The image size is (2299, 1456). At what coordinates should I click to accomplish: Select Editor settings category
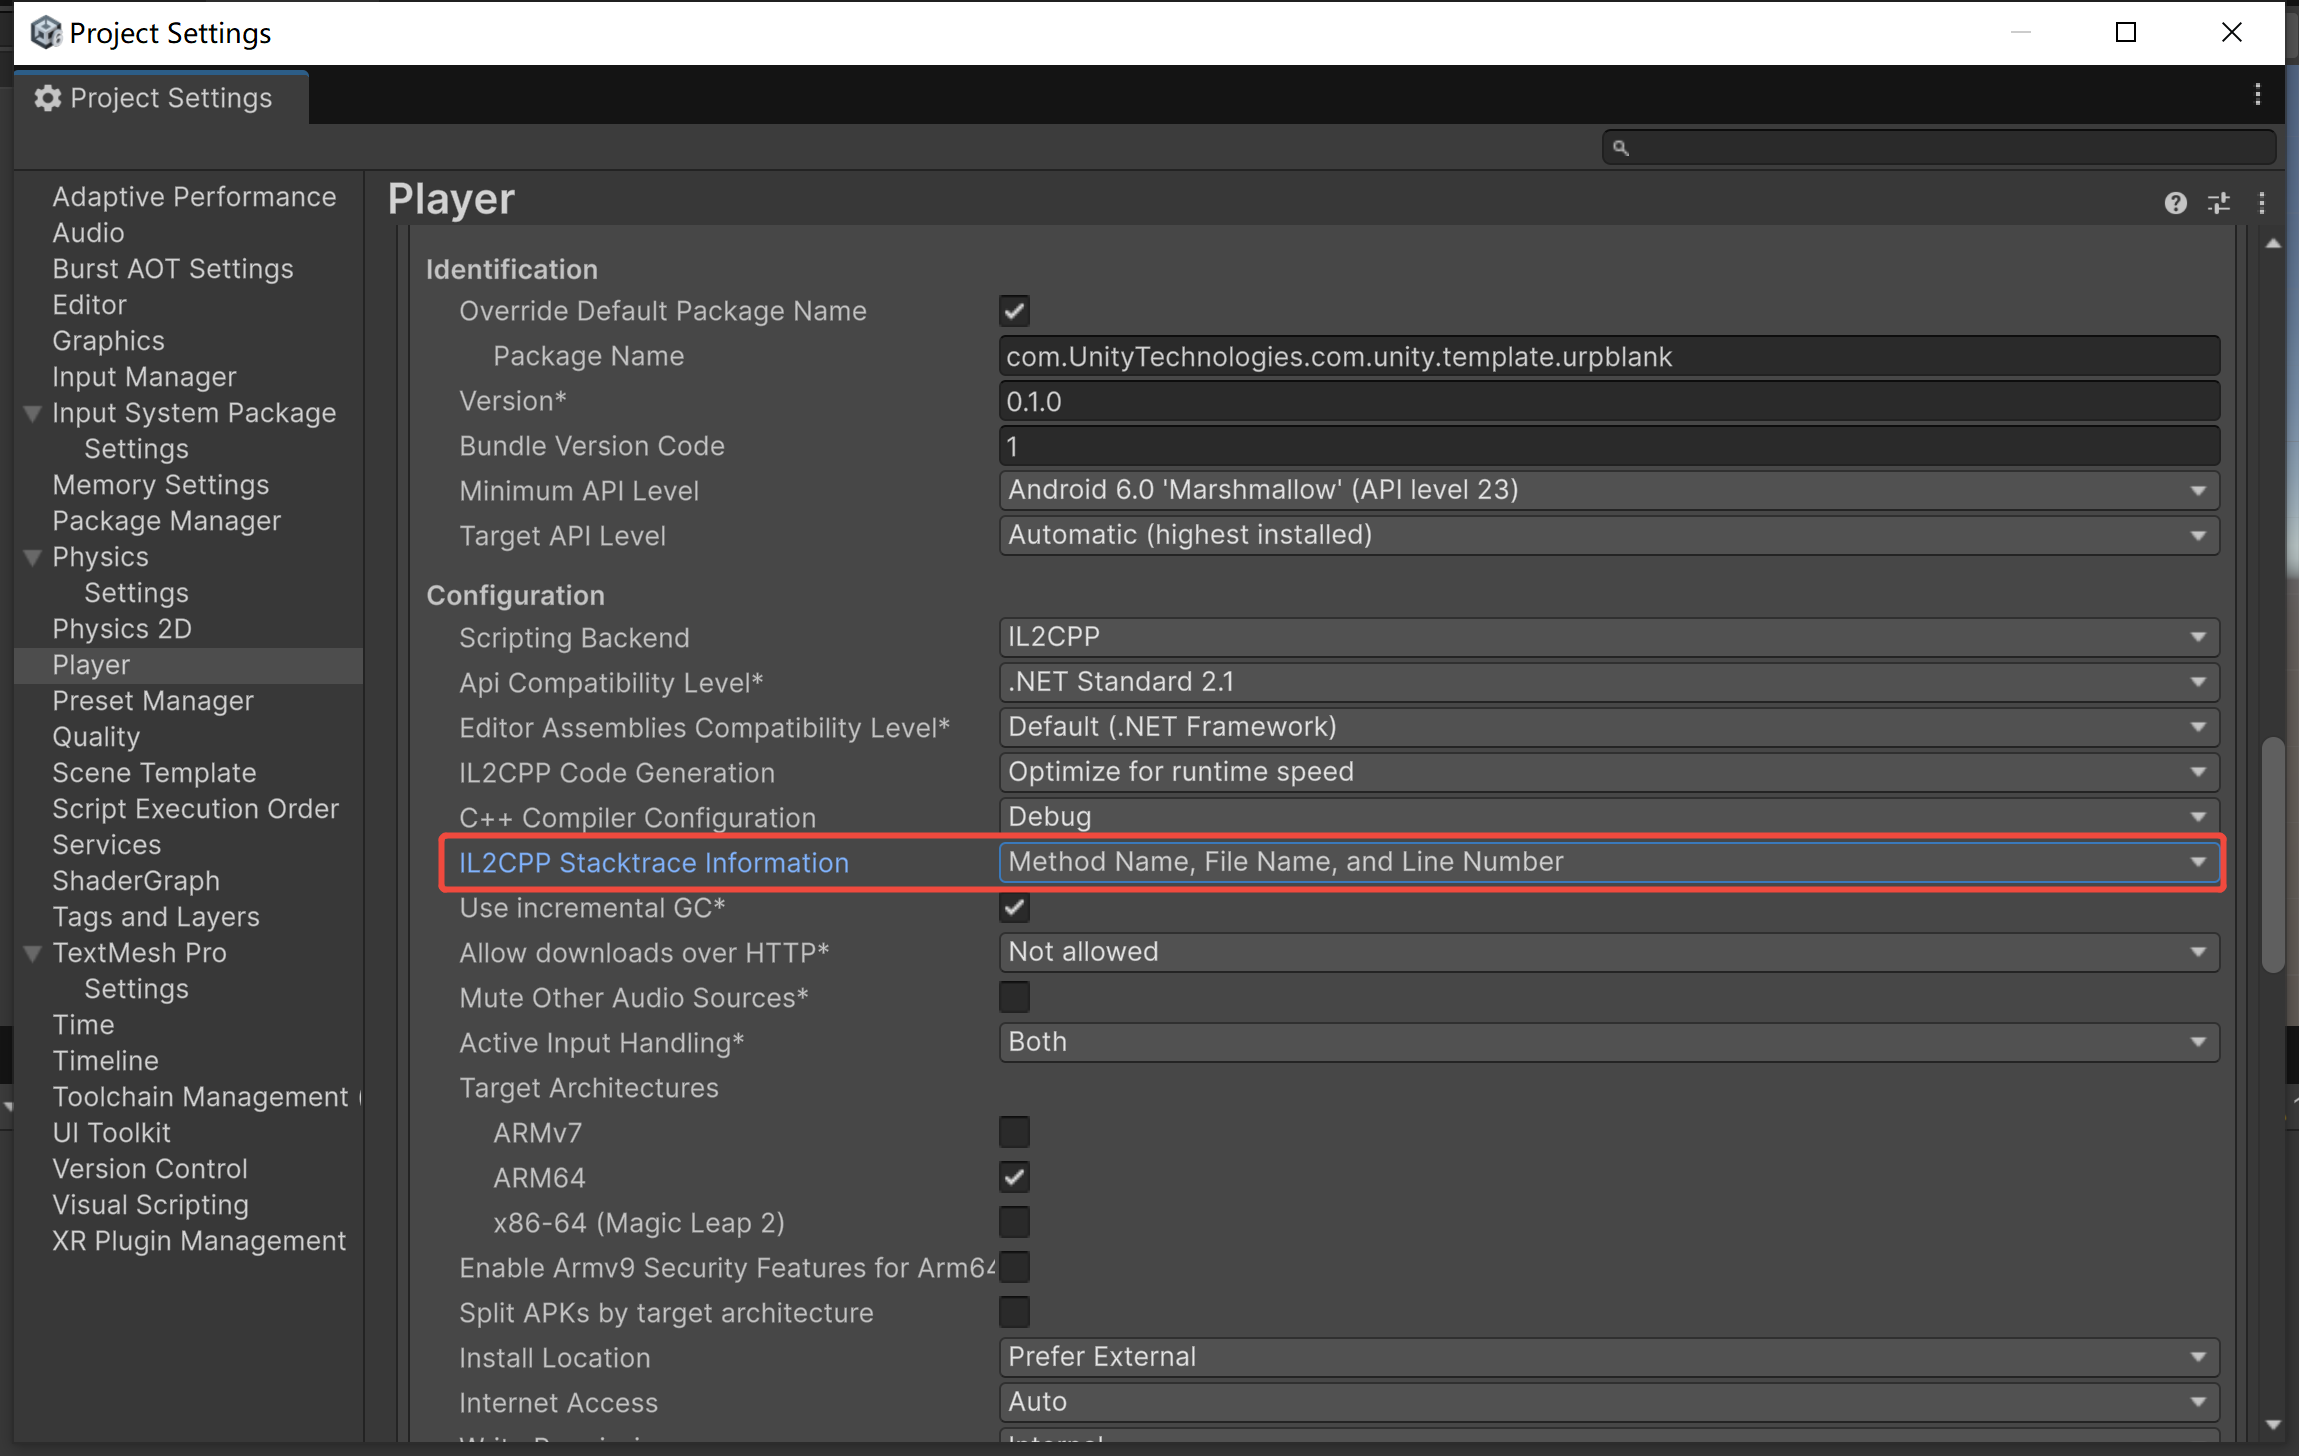(89, 305)
